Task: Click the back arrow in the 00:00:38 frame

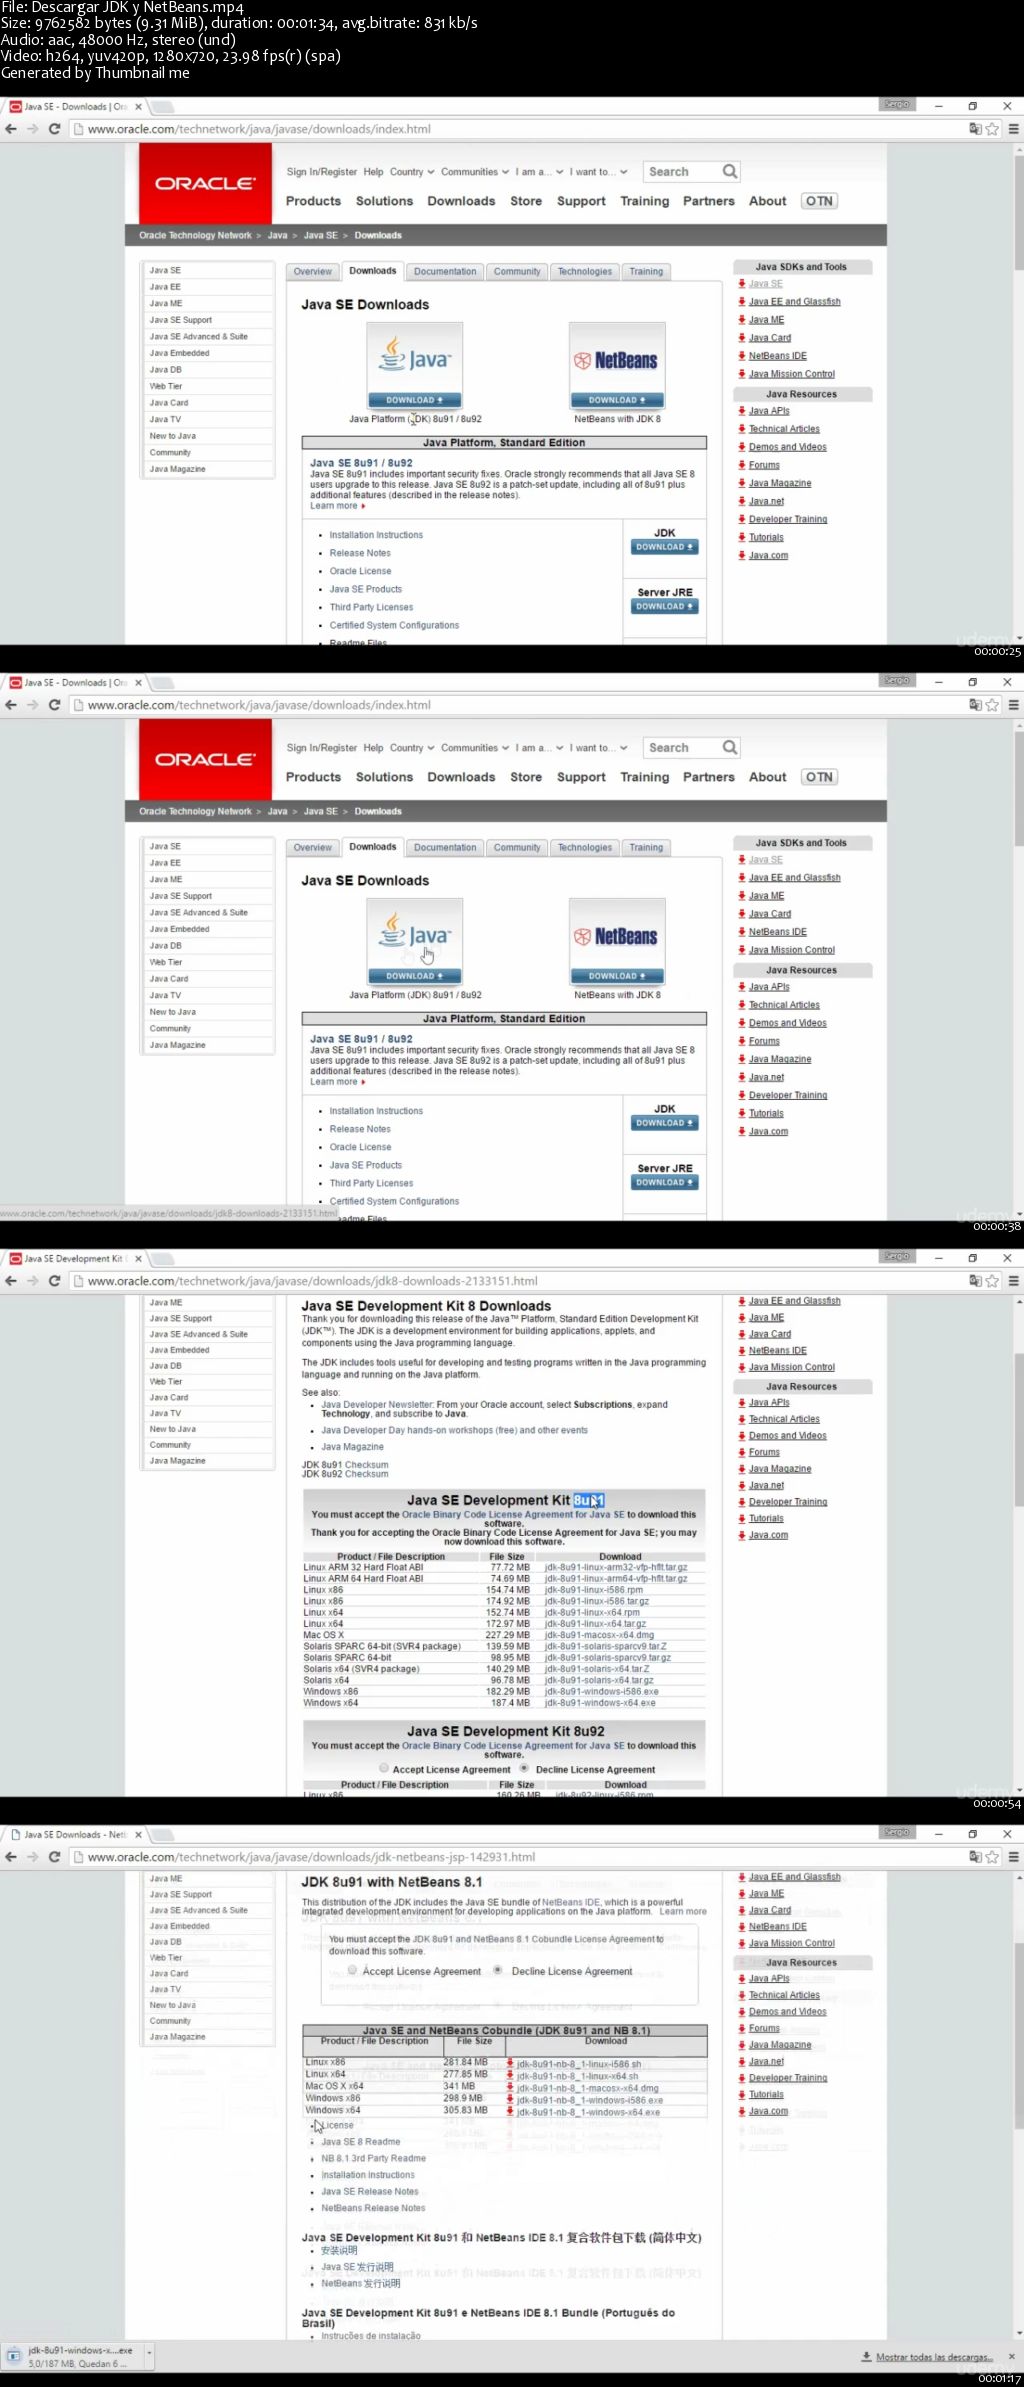Action: point(11,705)
